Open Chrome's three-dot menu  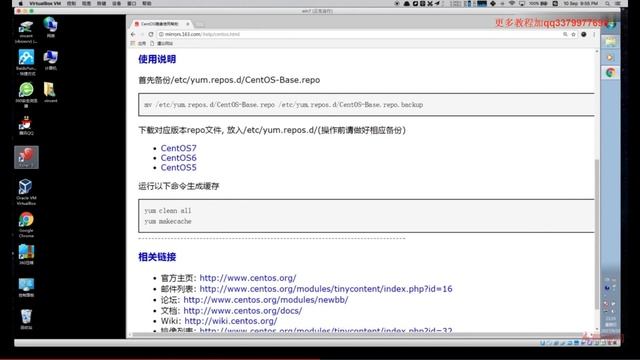[594, 34]
